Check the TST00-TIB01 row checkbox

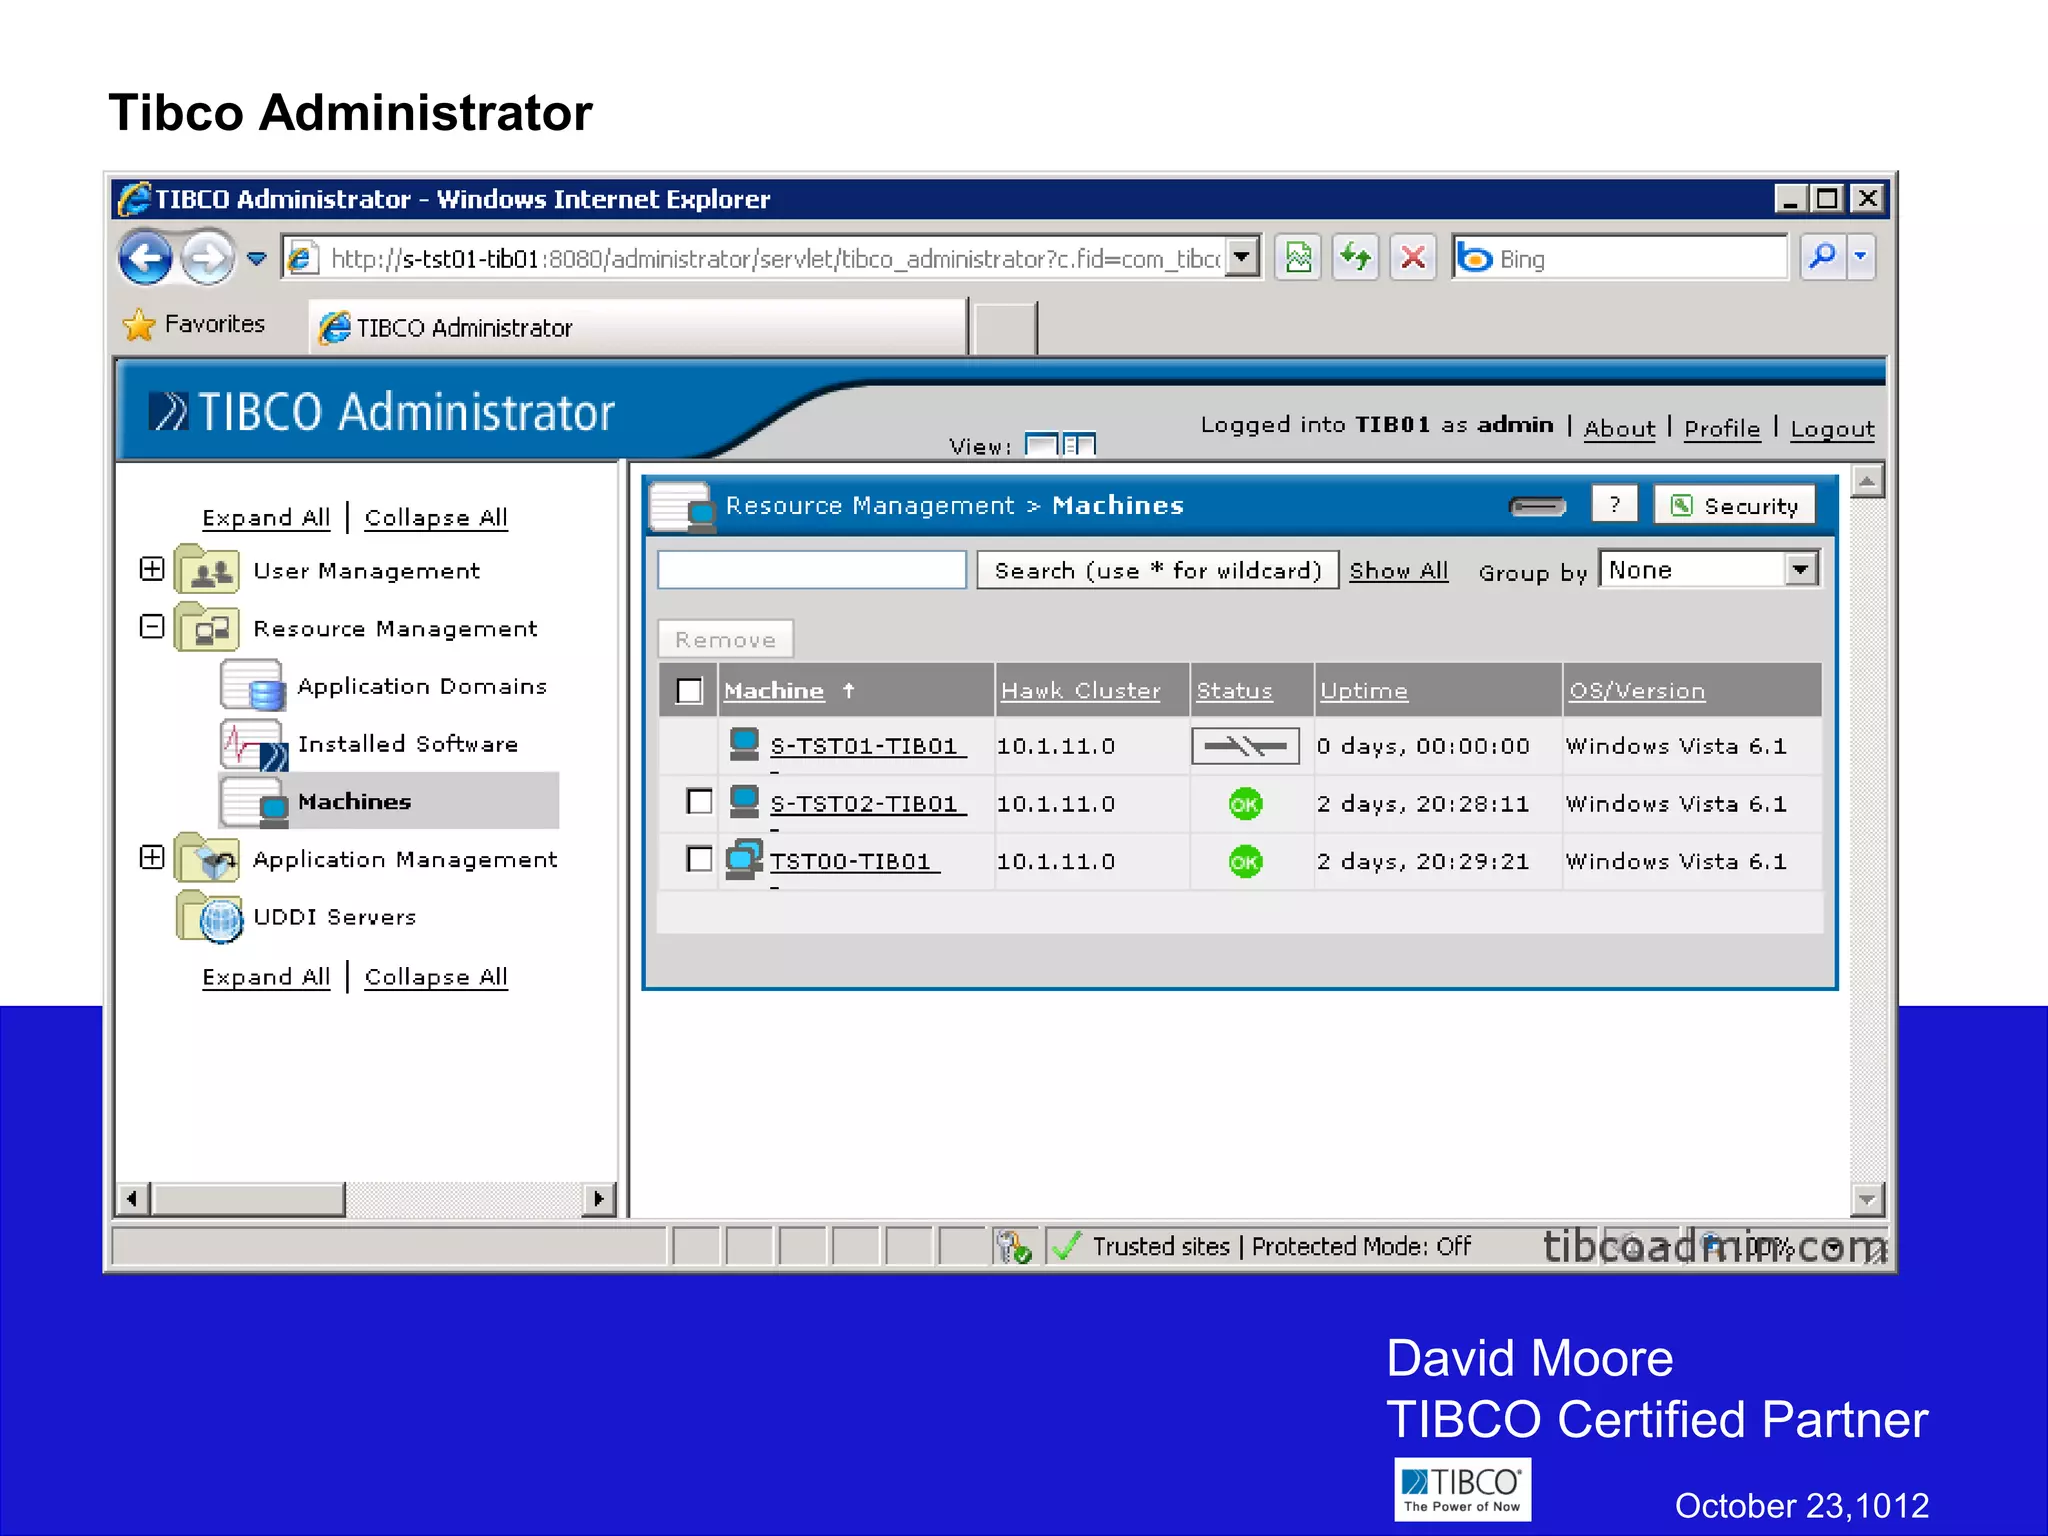point(700,859)
